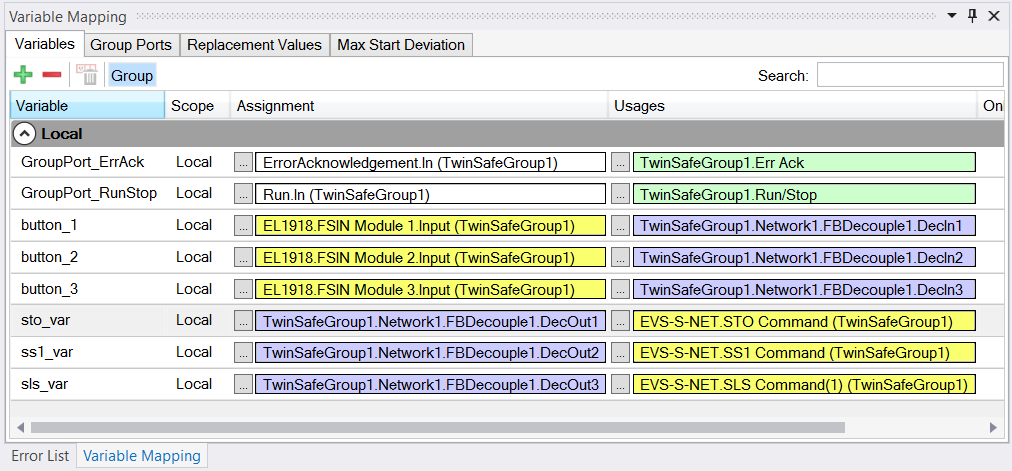Browse assignment for GroupPort_RunStop
This screenshot has height=471, width=1012.
click(x=243, y=194)
